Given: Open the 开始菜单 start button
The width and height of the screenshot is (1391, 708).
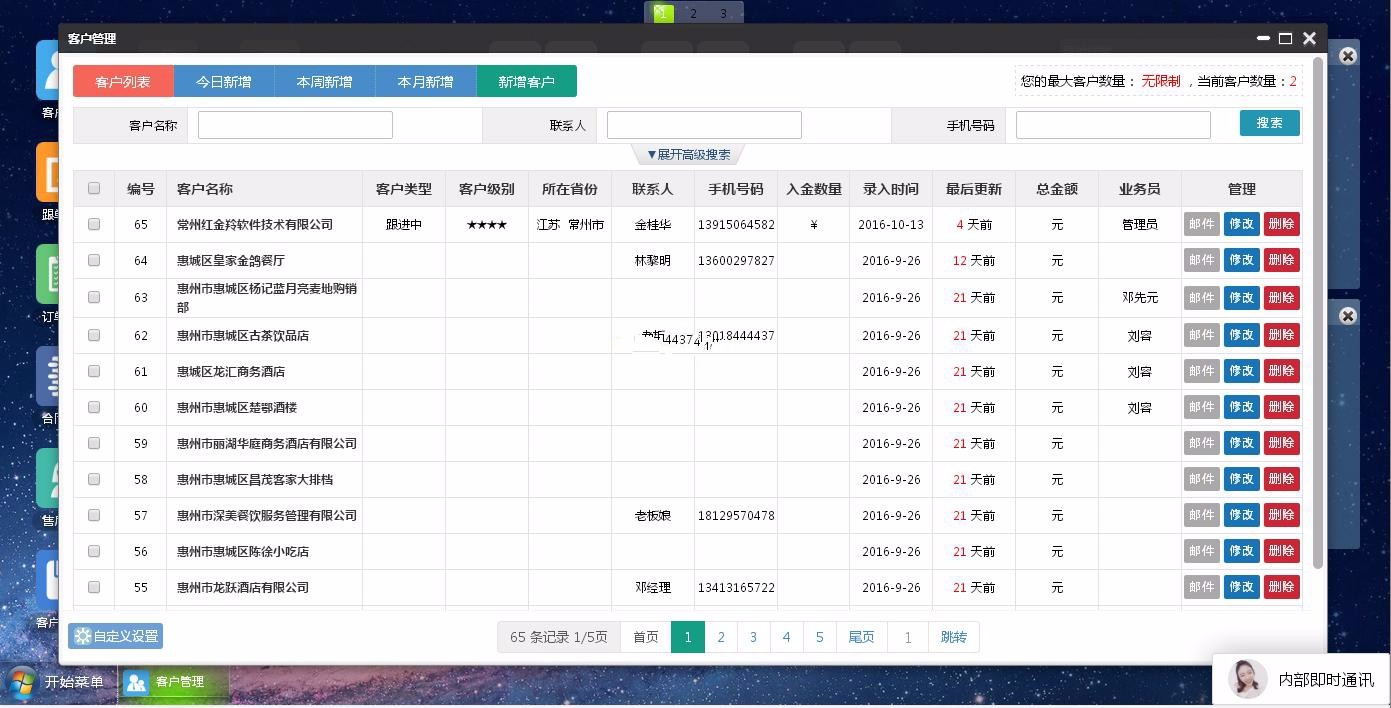Looking at the screenshot, I should tap(56, 683).
